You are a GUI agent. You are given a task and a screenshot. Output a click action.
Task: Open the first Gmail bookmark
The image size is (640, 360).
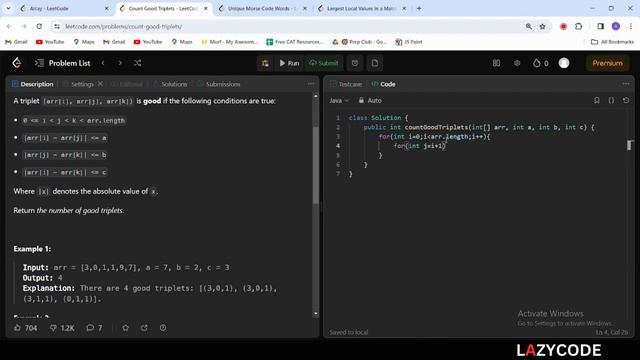16,42
